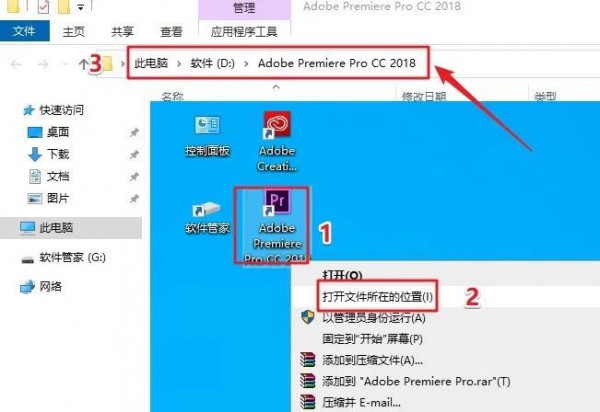Viewport: 600px width, 412px height.
Task: Open the 控制面板 desktop icon
Action: point(207,136)
